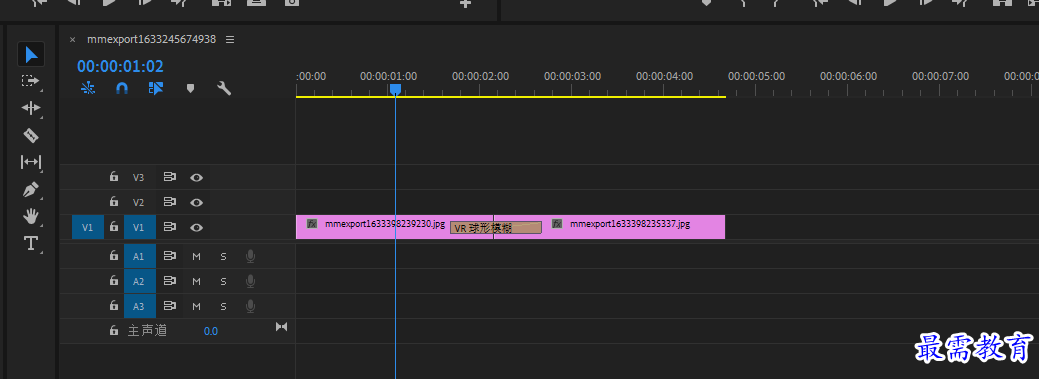Toggle the A2 track lock
This screenshot has height=379, width=1039.
(114, 280)
